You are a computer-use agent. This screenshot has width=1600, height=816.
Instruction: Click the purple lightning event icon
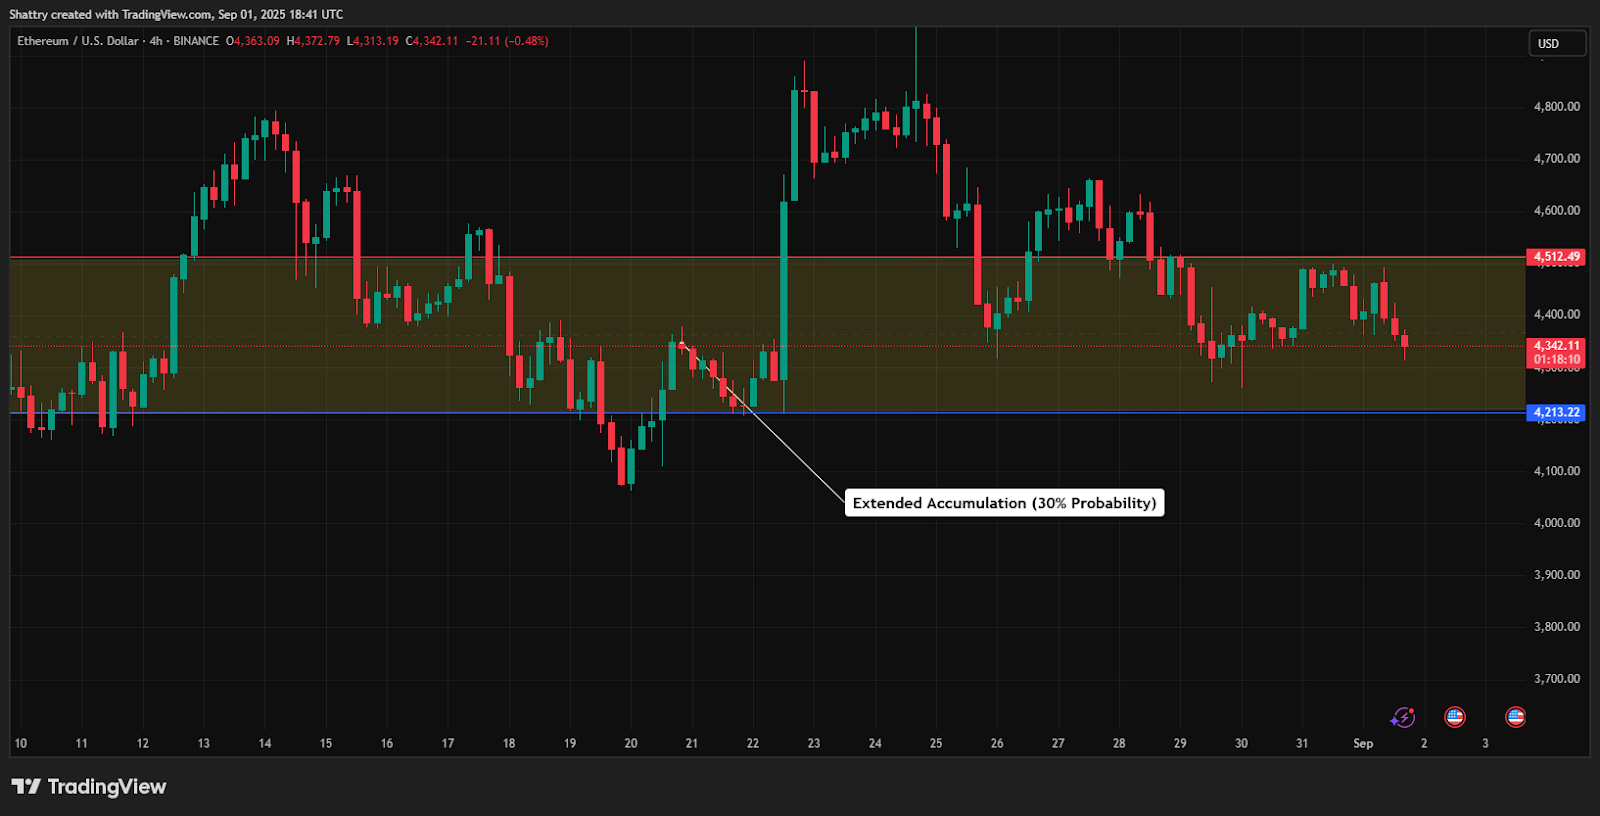(1402, 717)
